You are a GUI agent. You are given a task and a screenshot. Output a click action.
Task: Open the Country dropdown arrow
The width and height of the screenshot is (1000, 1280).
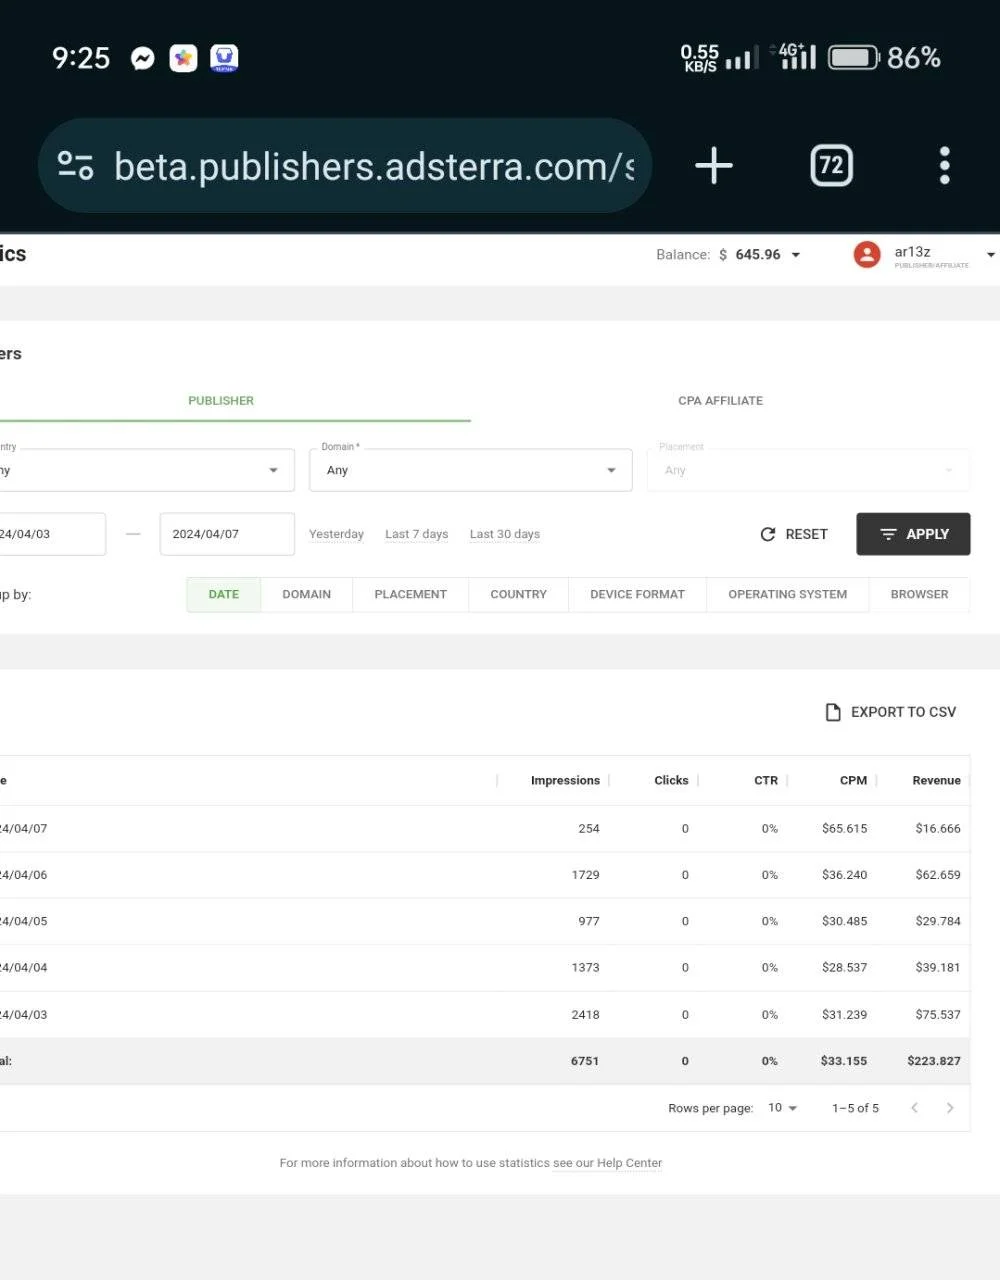pyautogui.click(x=273, y=470)
